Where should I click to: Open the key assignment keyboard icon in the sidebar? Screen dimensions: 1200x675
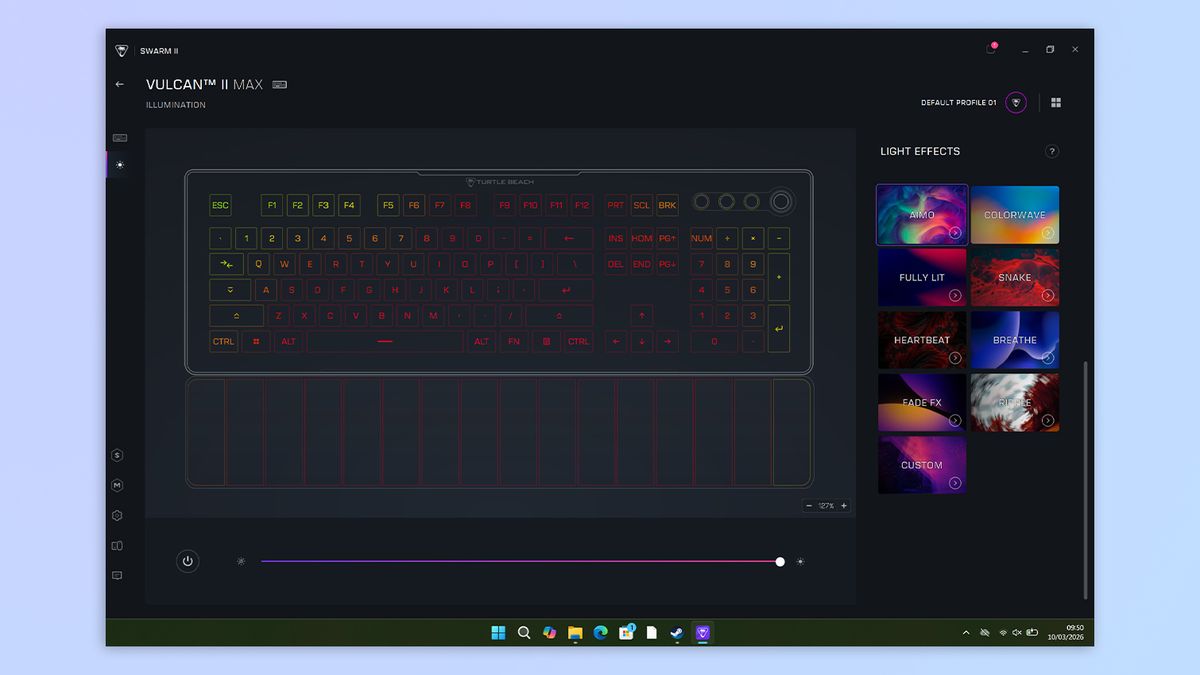120,138
